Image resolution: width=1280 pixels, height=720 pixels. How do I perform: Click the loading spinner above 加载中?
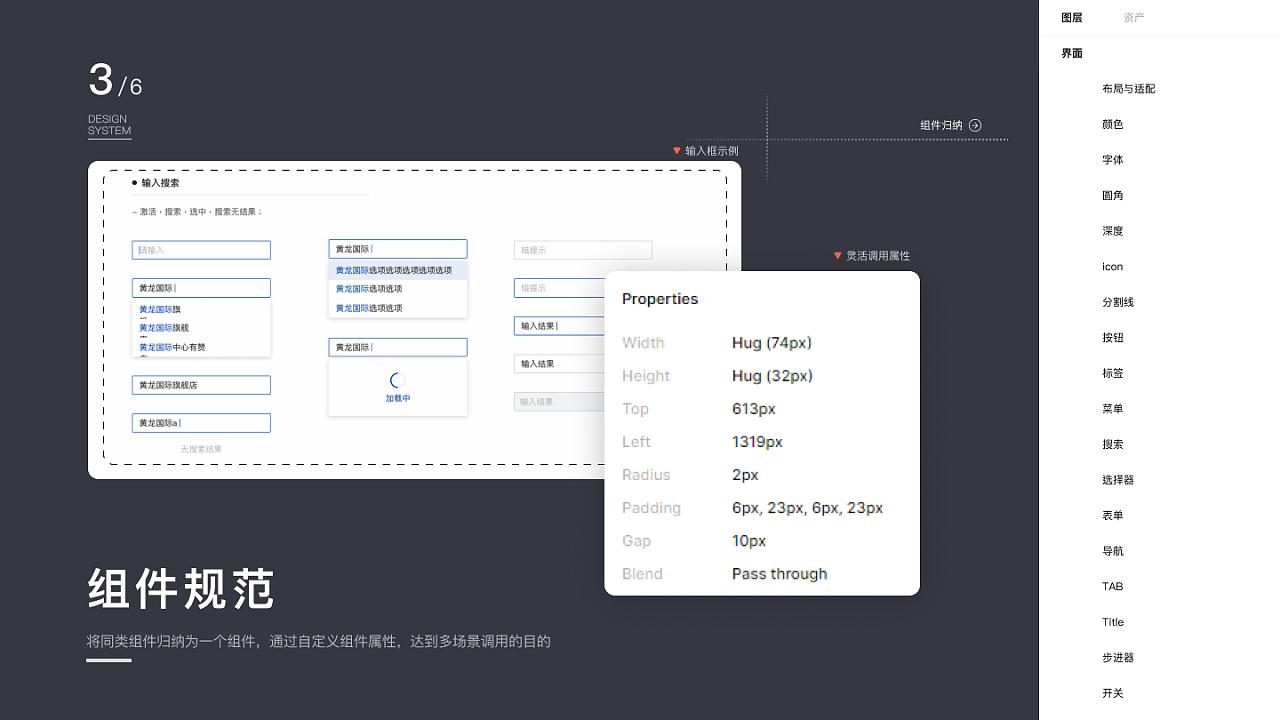coord(397,380)
